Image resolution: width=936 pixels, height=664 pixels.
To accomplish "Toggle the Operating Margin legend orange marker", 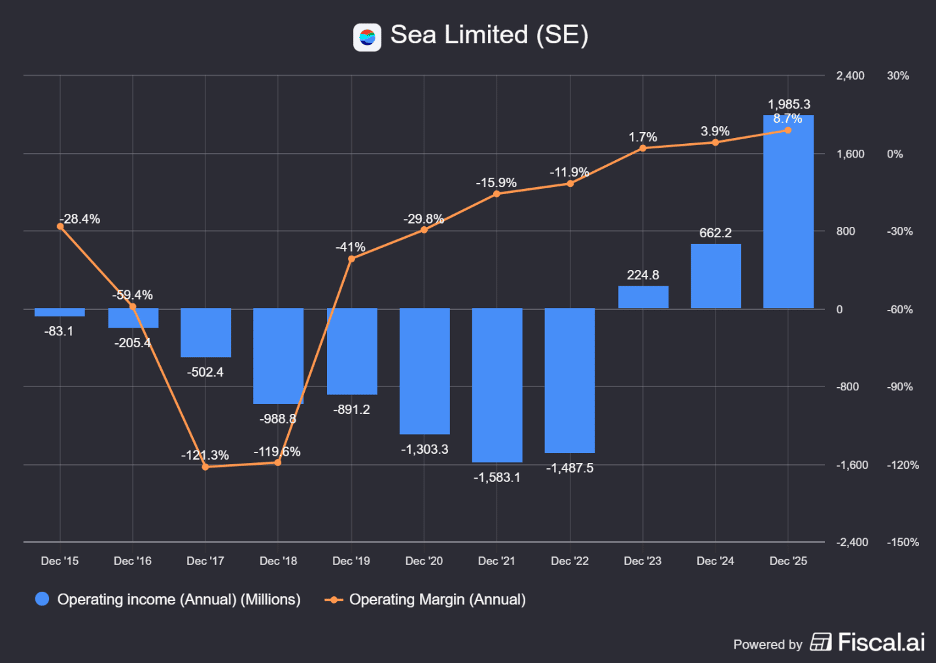I will [x=333, y=600].
